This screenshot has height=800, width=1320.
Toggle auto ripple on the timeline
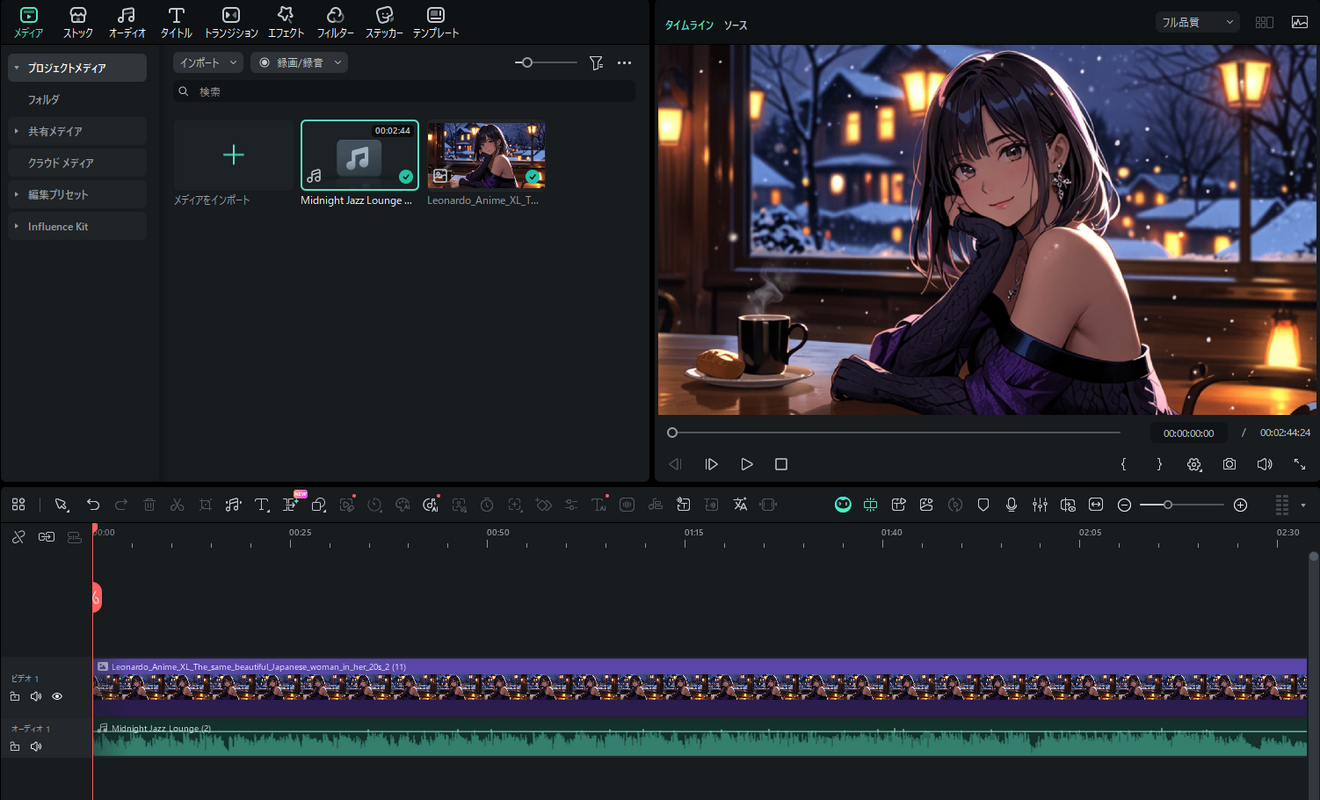pos(871,505)
